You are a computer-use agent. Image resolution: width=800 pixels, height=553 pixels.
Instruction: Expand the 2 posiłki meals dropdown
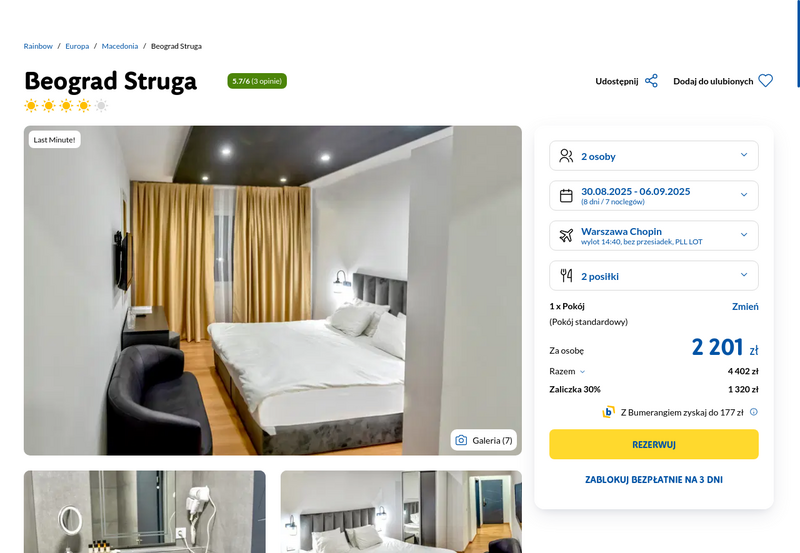(x=654, y=275)
